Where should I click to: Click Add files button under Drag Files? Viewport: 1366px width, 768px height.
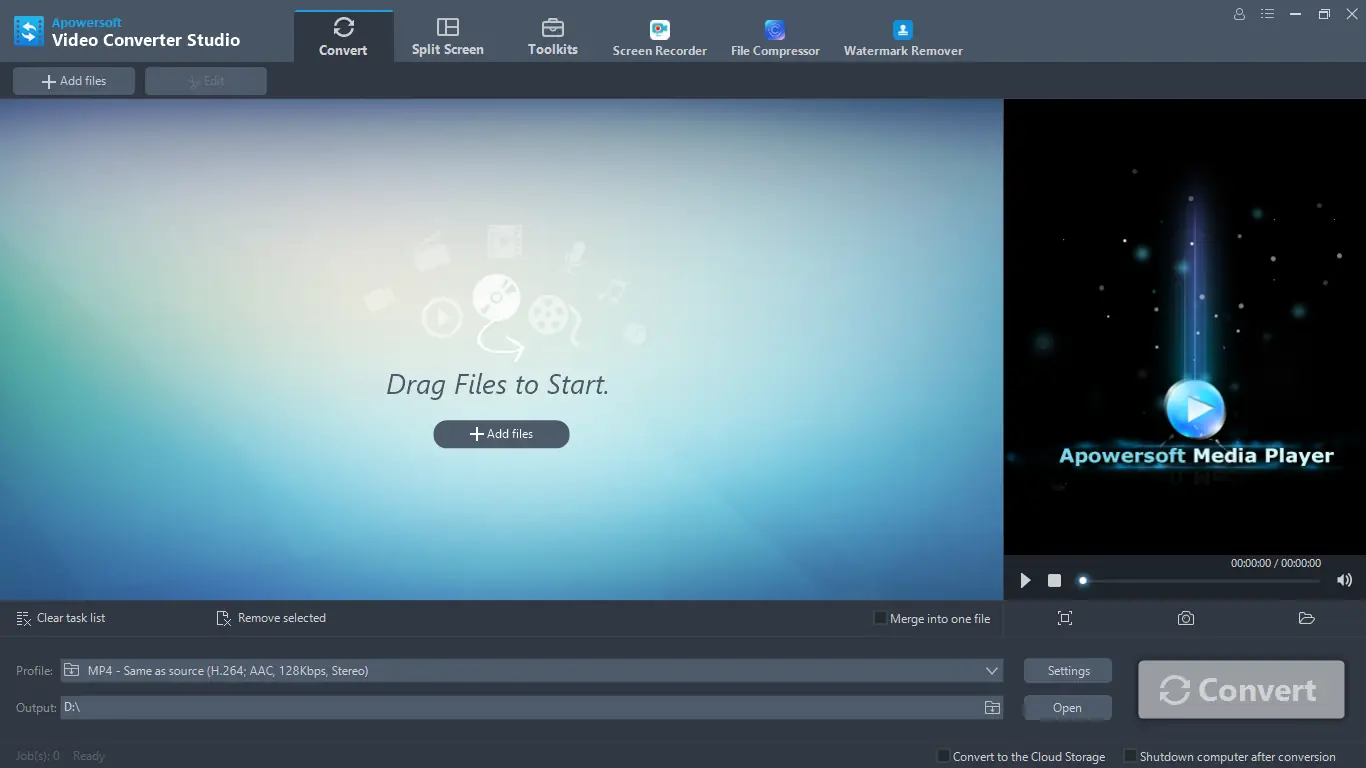click(501, 434)
